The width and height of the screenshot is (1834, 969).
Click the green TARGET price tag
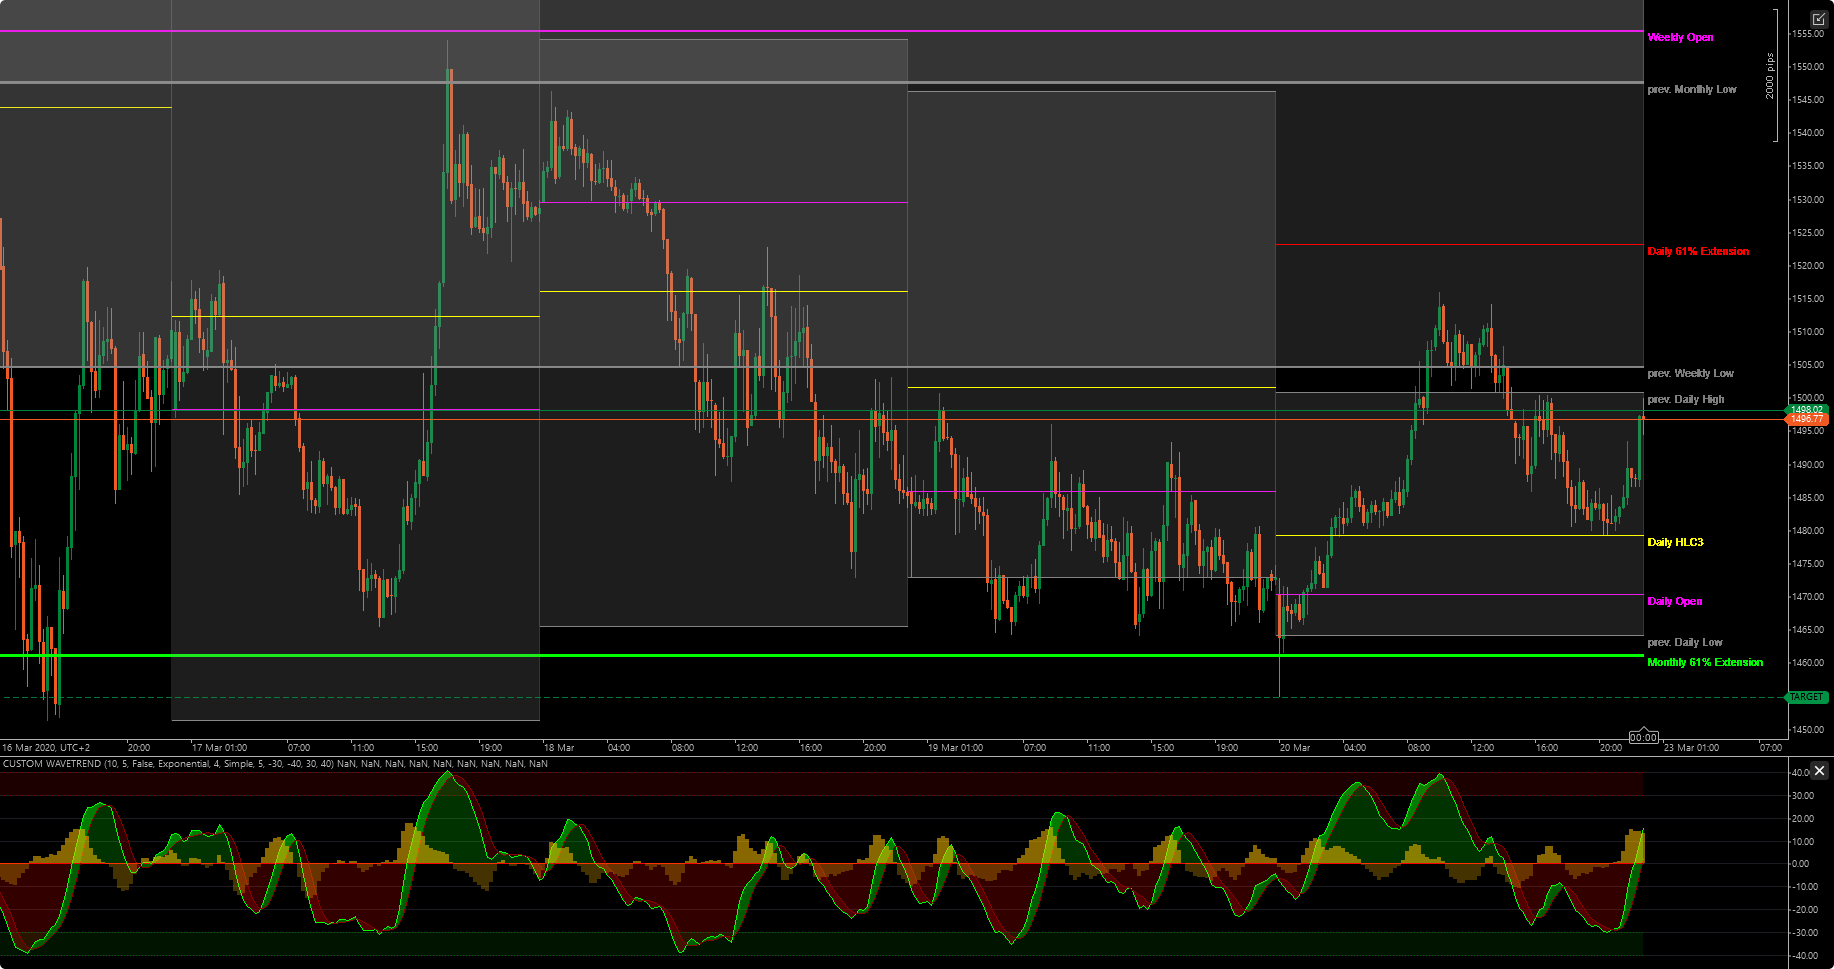[1807, 697]
